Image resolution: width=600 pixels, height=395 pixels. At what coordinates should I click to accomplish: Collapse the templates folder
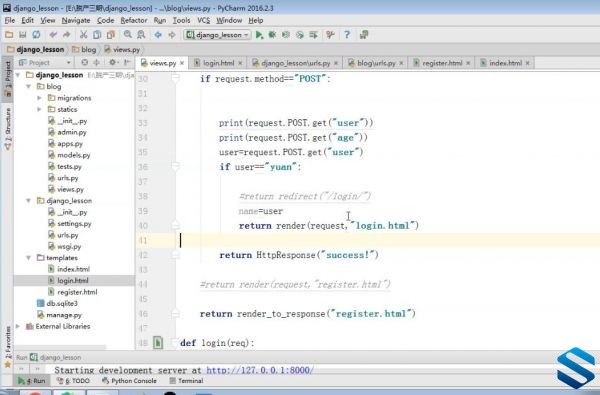click(29, 258)
